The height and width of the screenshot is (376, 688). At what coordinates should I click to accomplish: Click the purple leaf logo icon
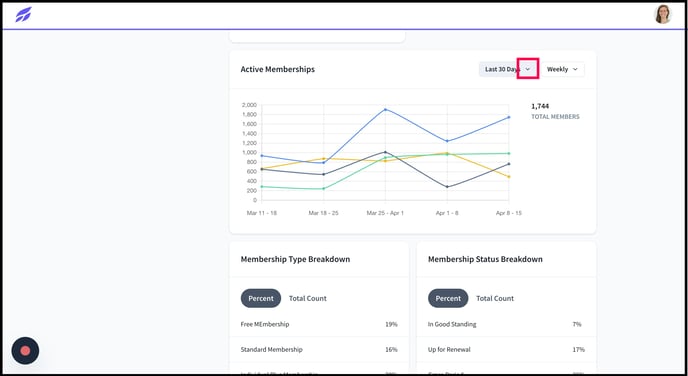point(23,14)
